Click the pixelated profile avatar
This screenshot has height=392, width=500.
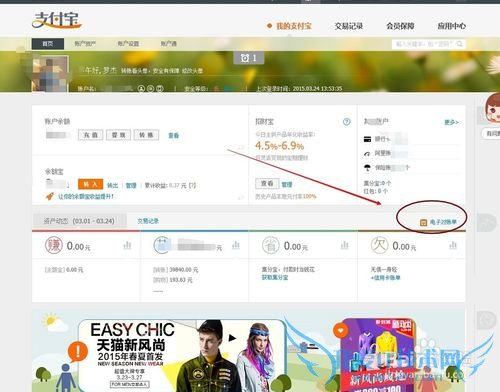click(50, 74)
